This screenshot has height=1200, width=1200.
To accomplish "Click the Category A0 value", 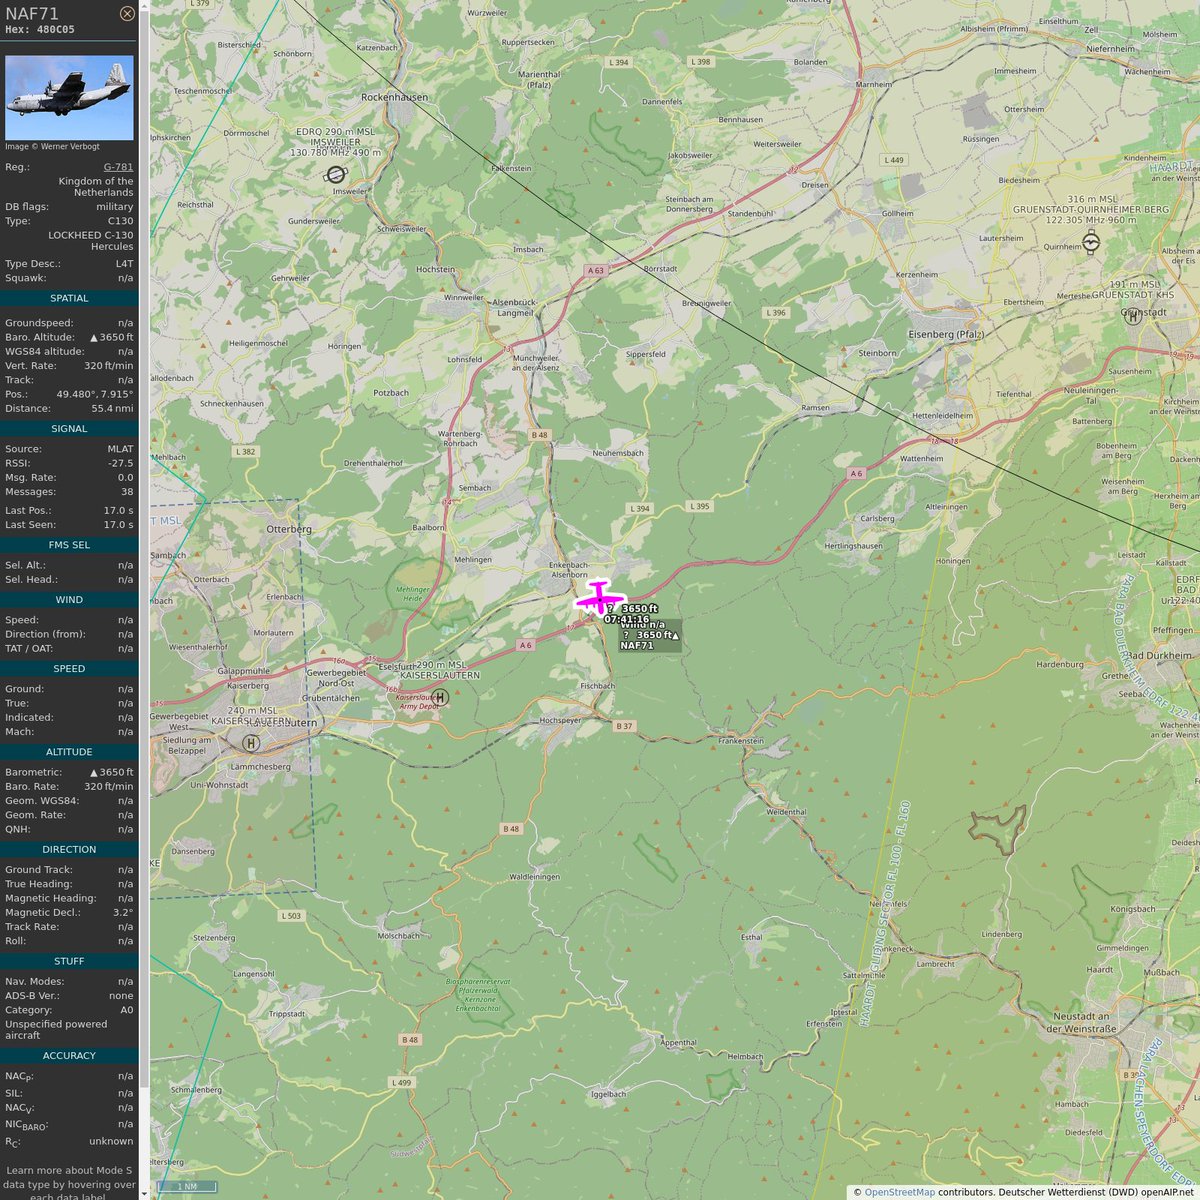I will [x=127, y=1010].
